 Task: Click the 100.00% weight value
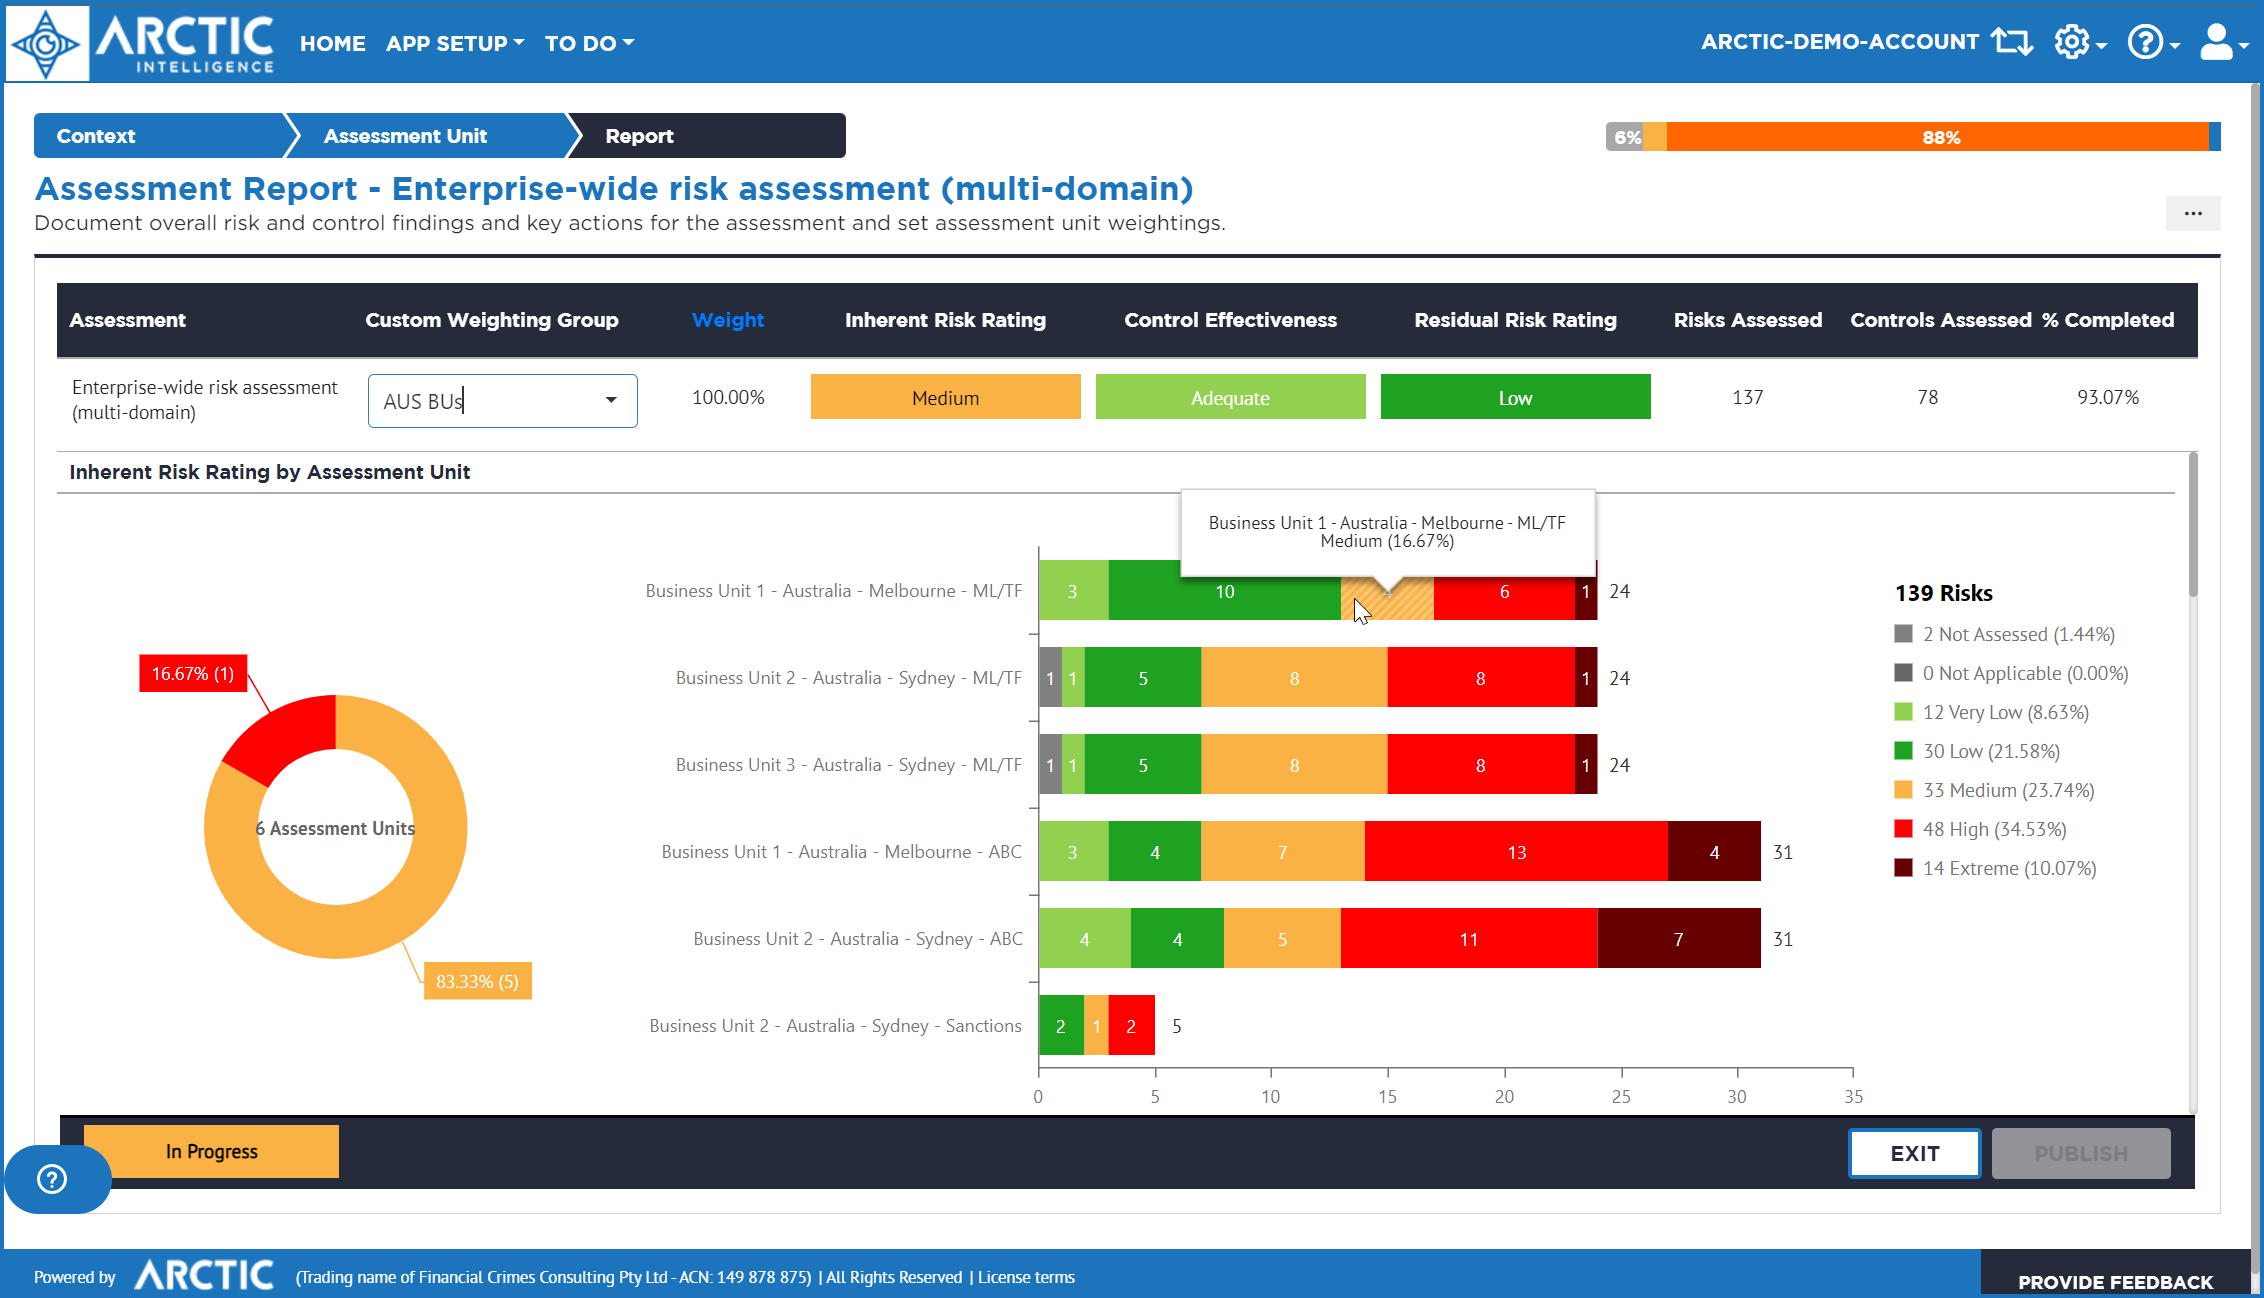point(728,397)
